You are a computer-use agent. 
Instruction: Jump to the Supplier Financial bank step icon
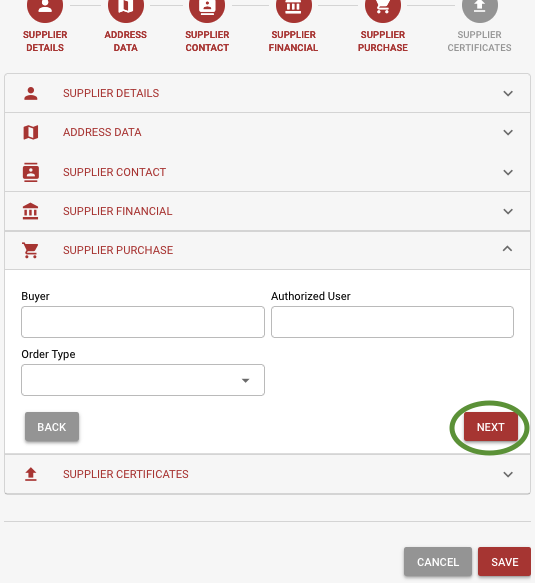tap(294, 7)
